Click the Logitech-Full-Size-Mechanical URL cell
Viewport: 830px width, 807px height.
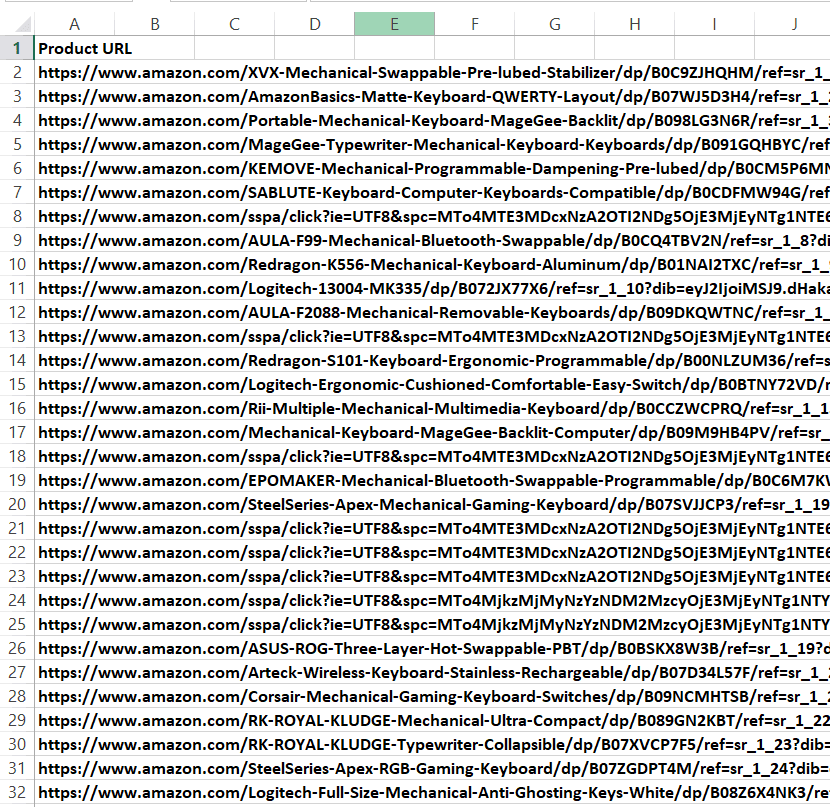(432, 792)
